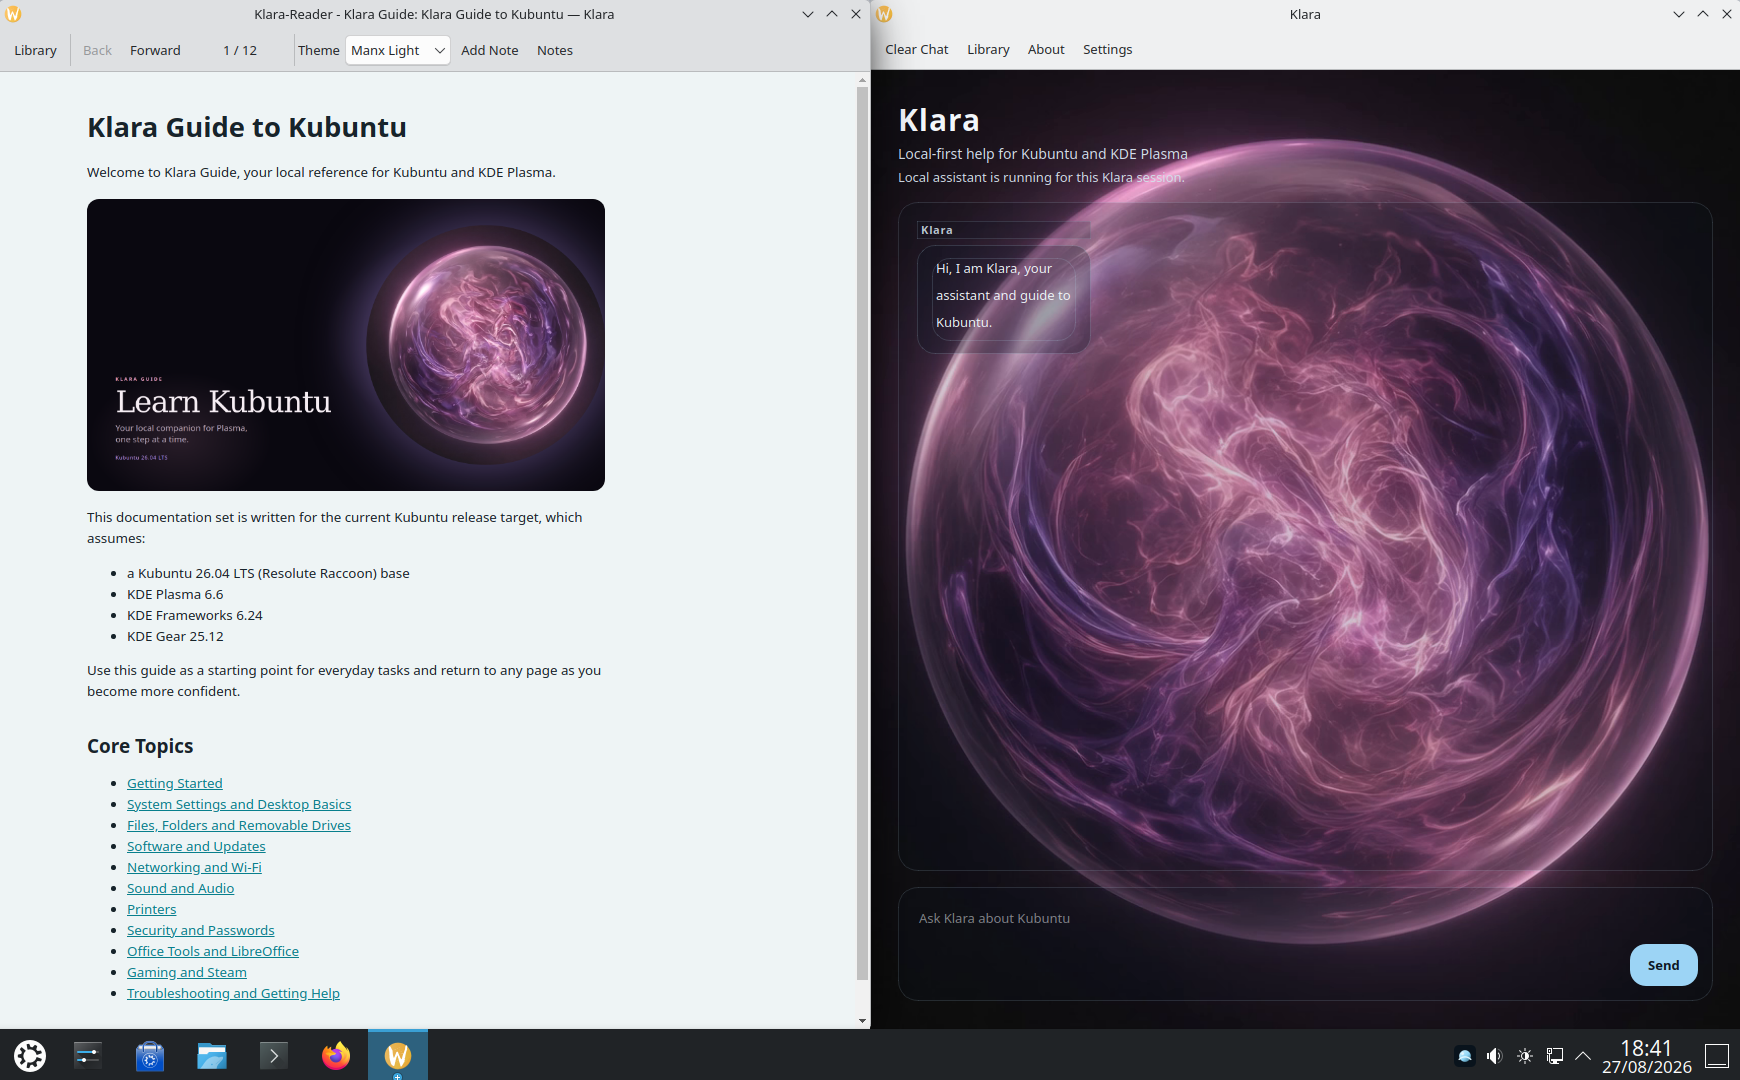Close the Klara-Reader window
Viewport: 1740px width, 1080px height.
click(x=856, y=14)
